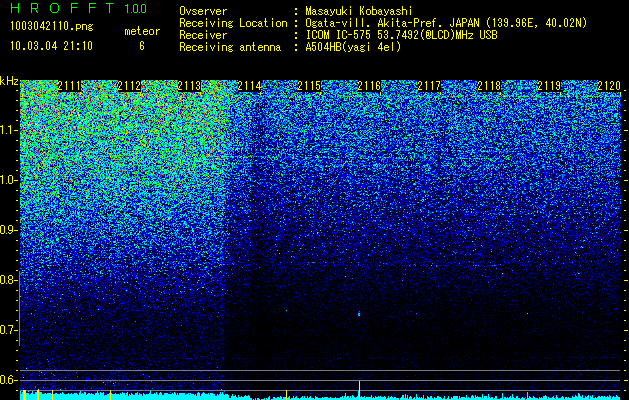Screen dimensions: 629x400
Task: Click the meteor count value 6
Action: point(142,46)
